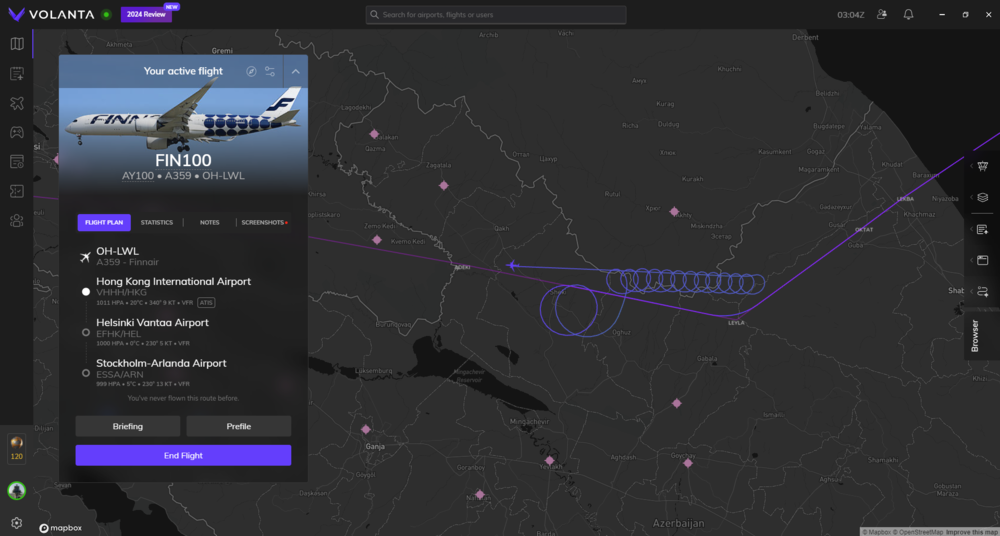This screenshot has width=1000, height=536.
Task: Click the notifications bell icon
Action: 908,15
